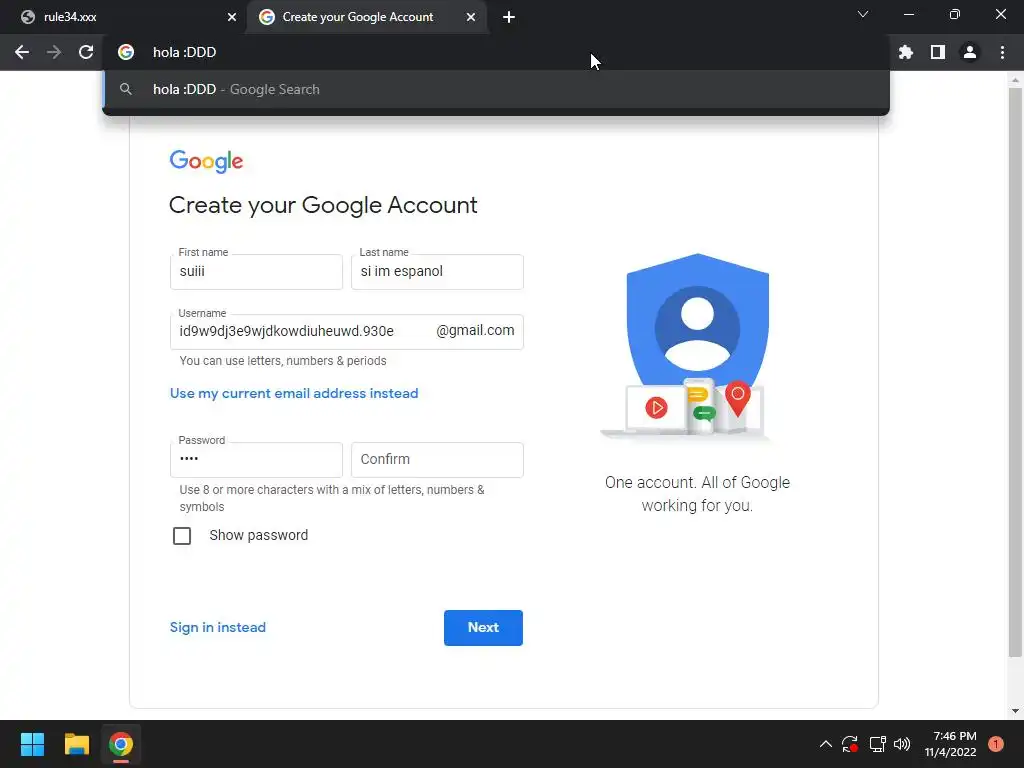Click the sync status tray icon
This screenshot has width=1024, height=768.
pos(850,744)
